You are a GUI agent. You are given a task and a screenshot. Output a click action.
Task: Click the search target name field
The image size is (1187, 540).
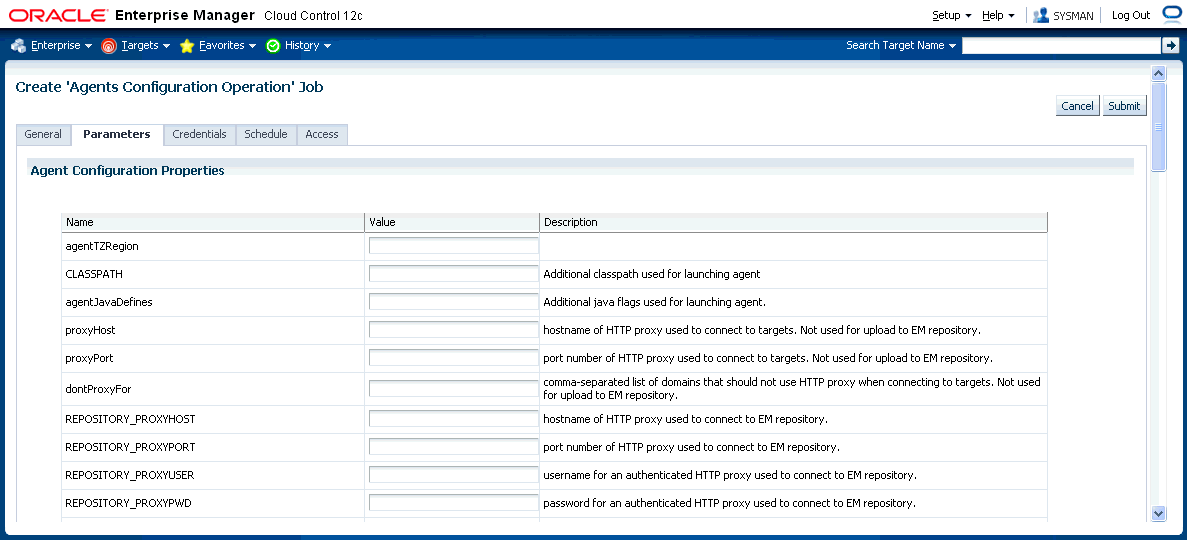point(1061,45)
